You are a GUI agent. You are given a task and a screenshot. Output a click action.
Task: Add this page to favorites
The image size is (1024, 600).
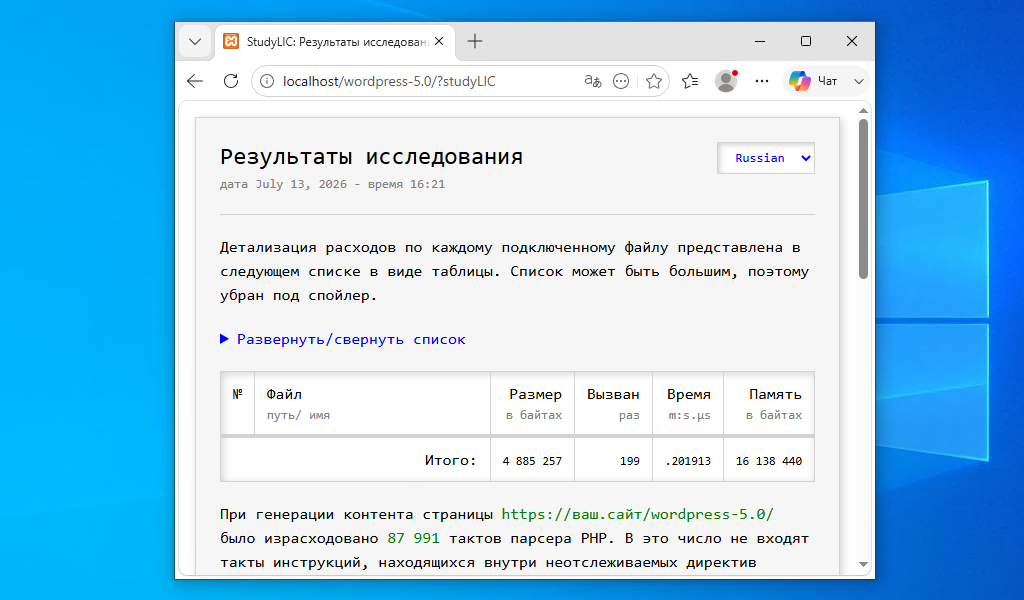tap(654, 81)
